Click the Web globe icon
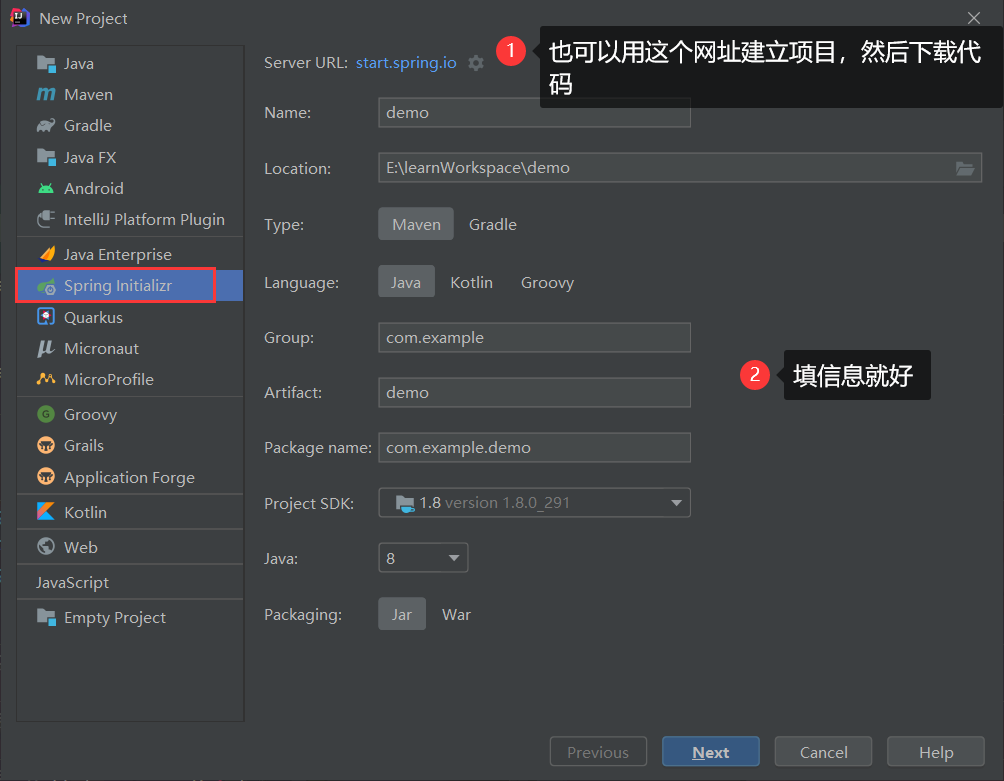 46,547
